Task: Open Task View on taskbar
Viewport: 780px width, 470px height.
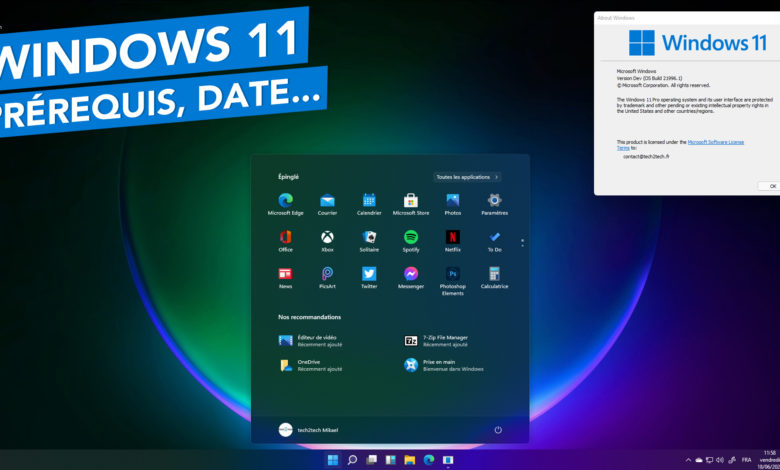Action: pos(371,460)
